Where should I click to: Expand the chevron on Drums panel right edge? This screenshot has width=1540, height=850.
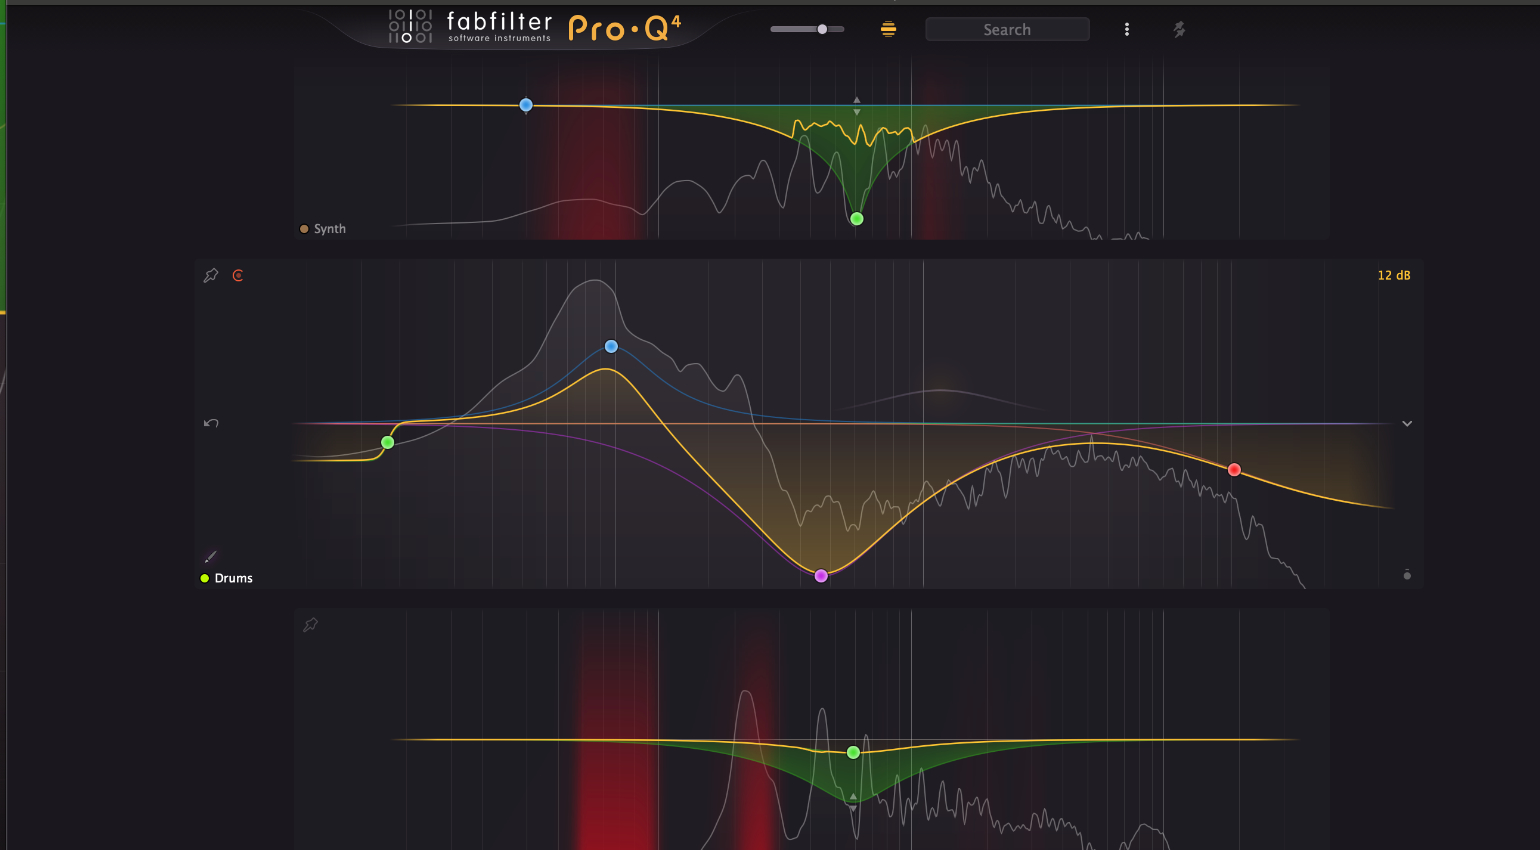[1407, 424]
